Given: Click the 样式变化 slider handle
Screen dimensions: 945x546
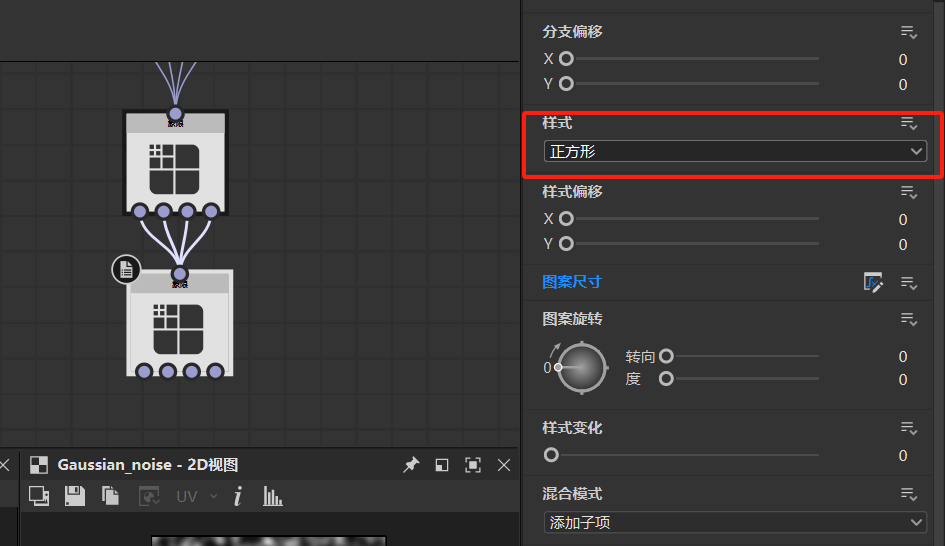Looking at the screenshot, I should point(551,454).
